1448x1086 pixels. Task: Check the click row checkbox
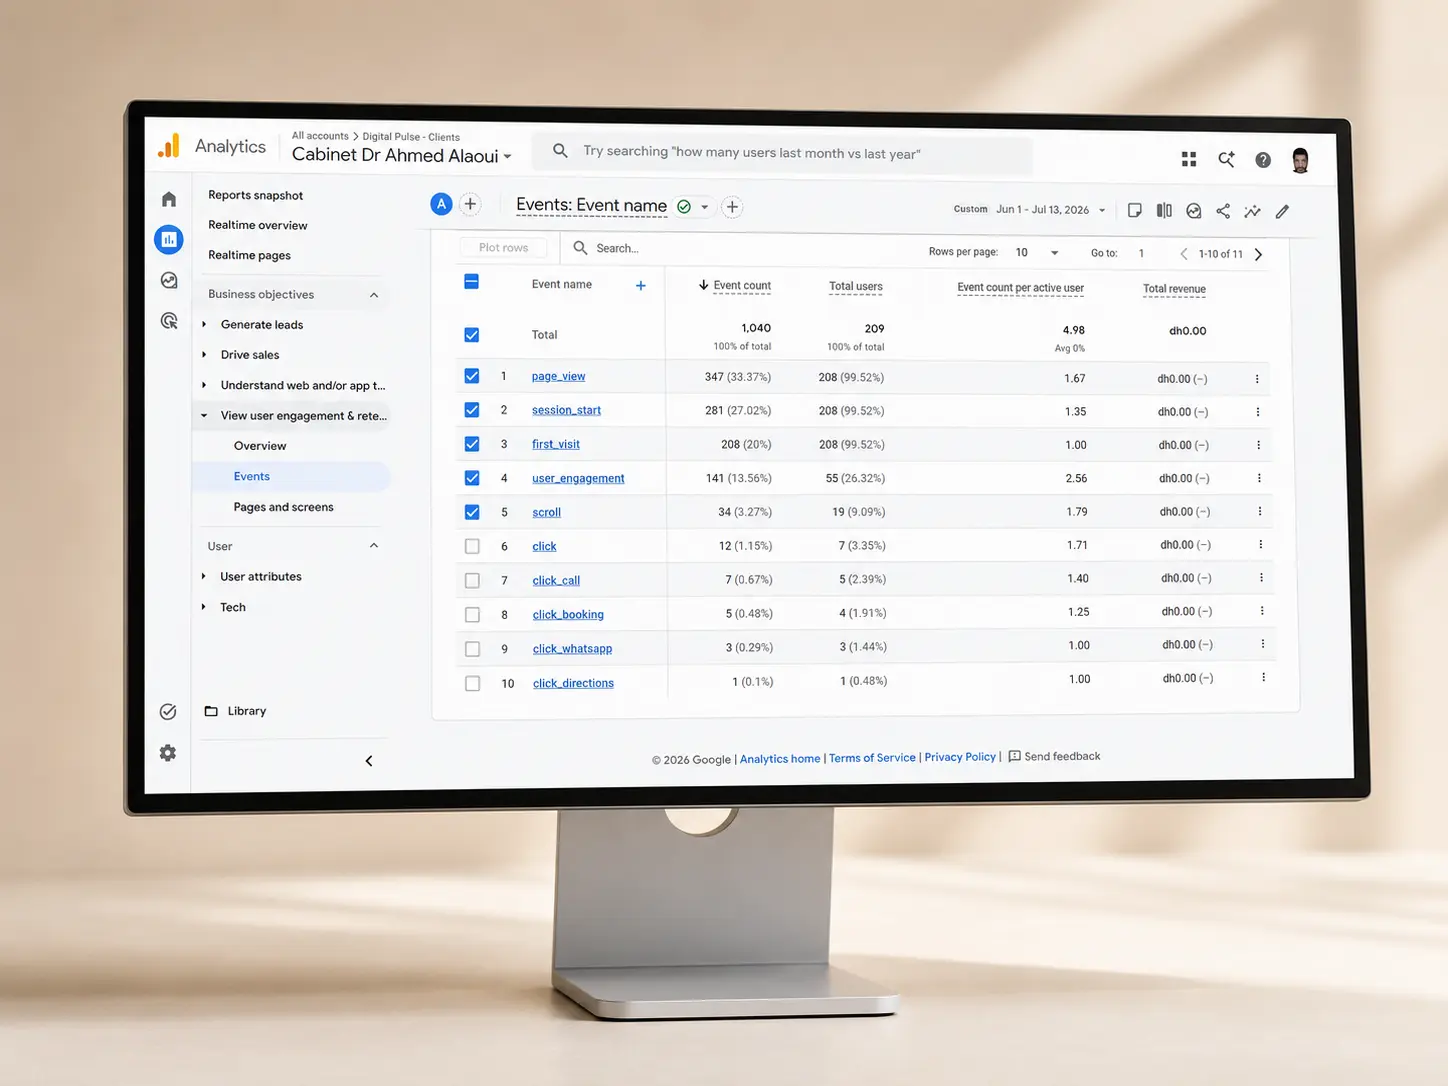[472, 546]
